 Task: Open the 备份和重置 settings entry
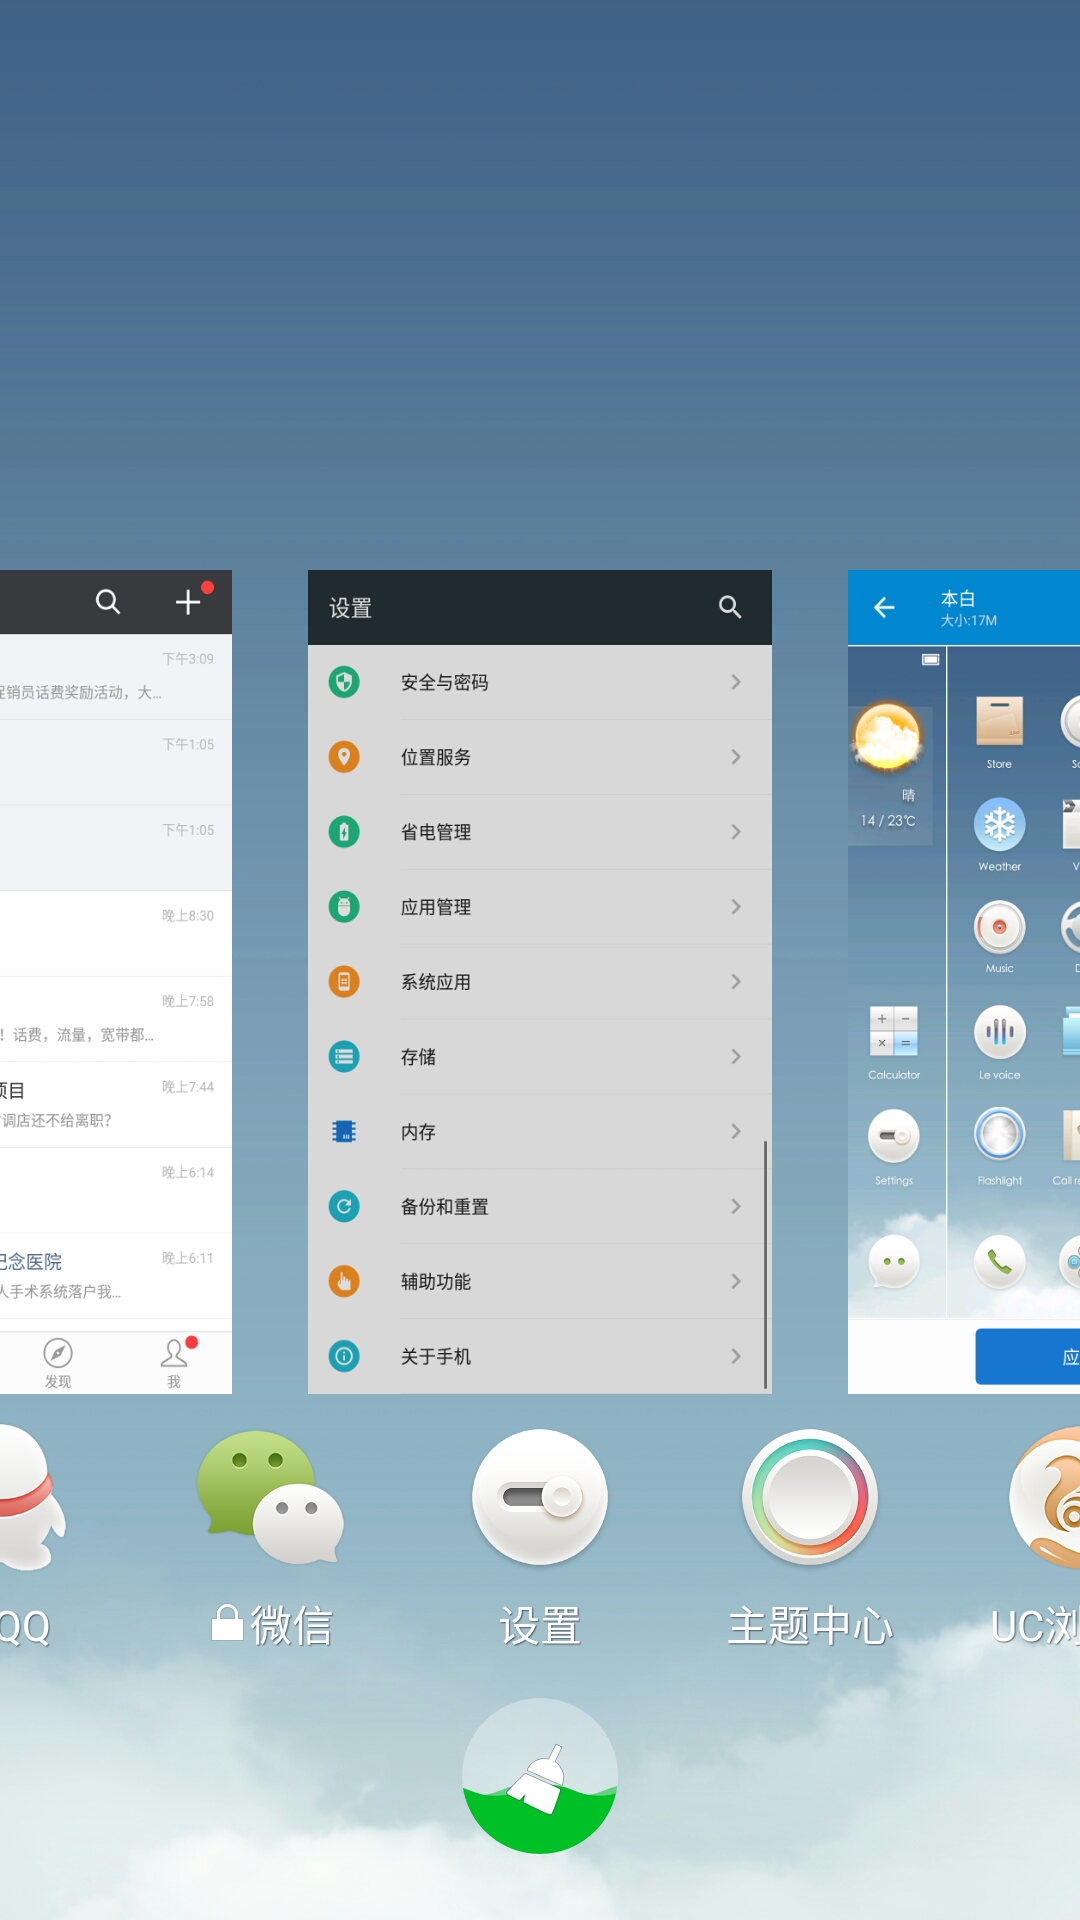click(x=540, y=1207)
